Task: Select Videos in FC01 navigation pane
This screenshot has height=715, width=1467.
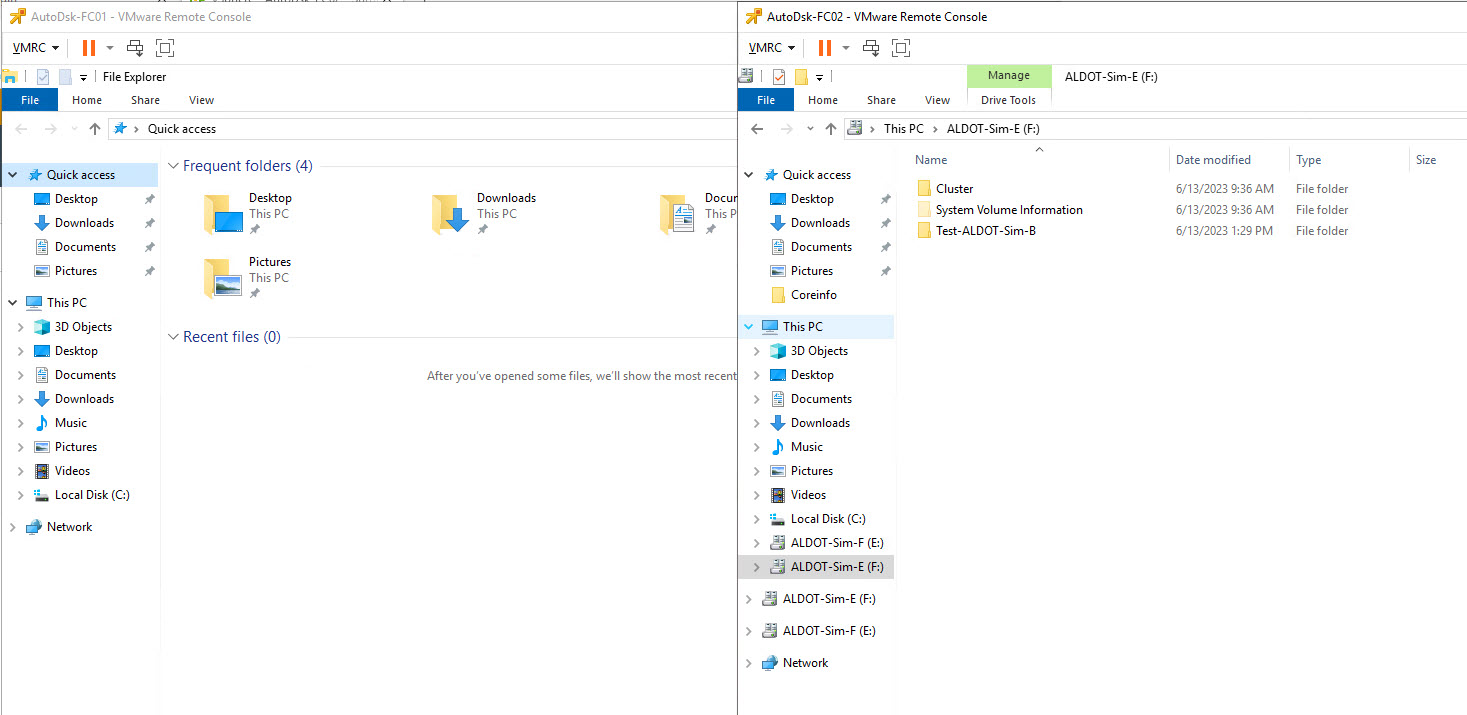Action: click(72, 471)
